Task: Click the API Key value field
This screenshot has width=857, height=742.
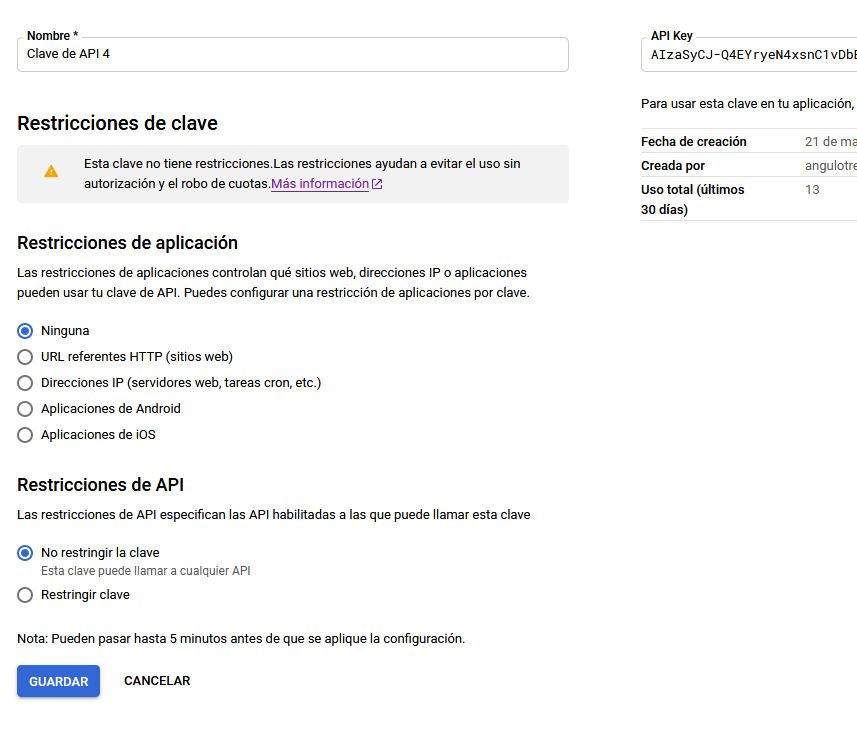Action: (x=749, y=55)
